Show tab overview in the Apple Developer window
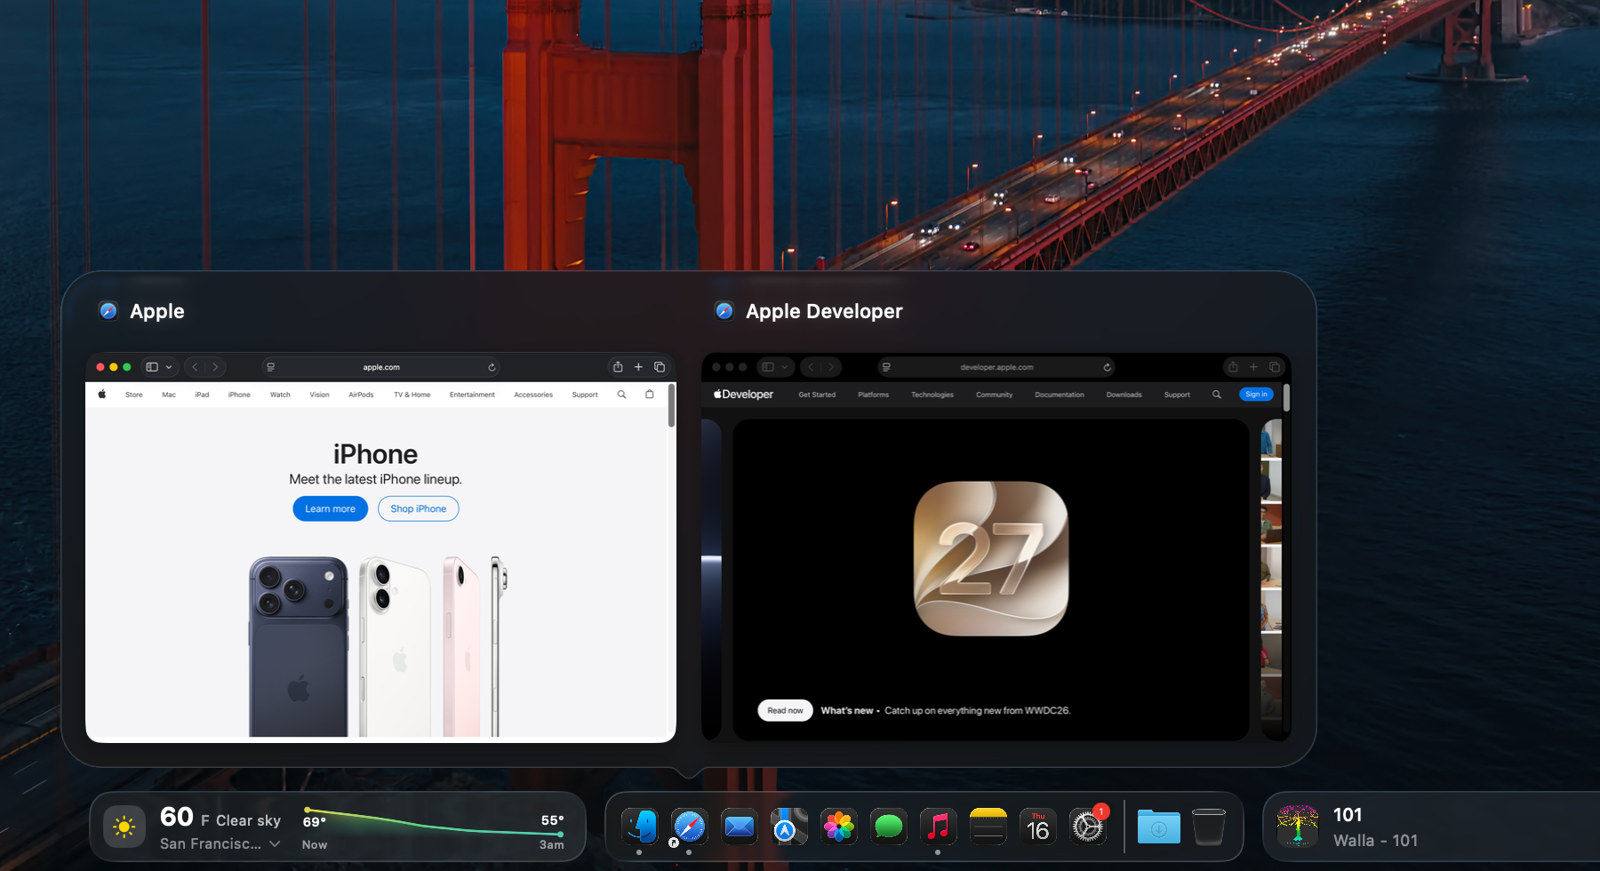This screenshot has height=871, width=1600. pyautogui.click(x=1274, y=367)
